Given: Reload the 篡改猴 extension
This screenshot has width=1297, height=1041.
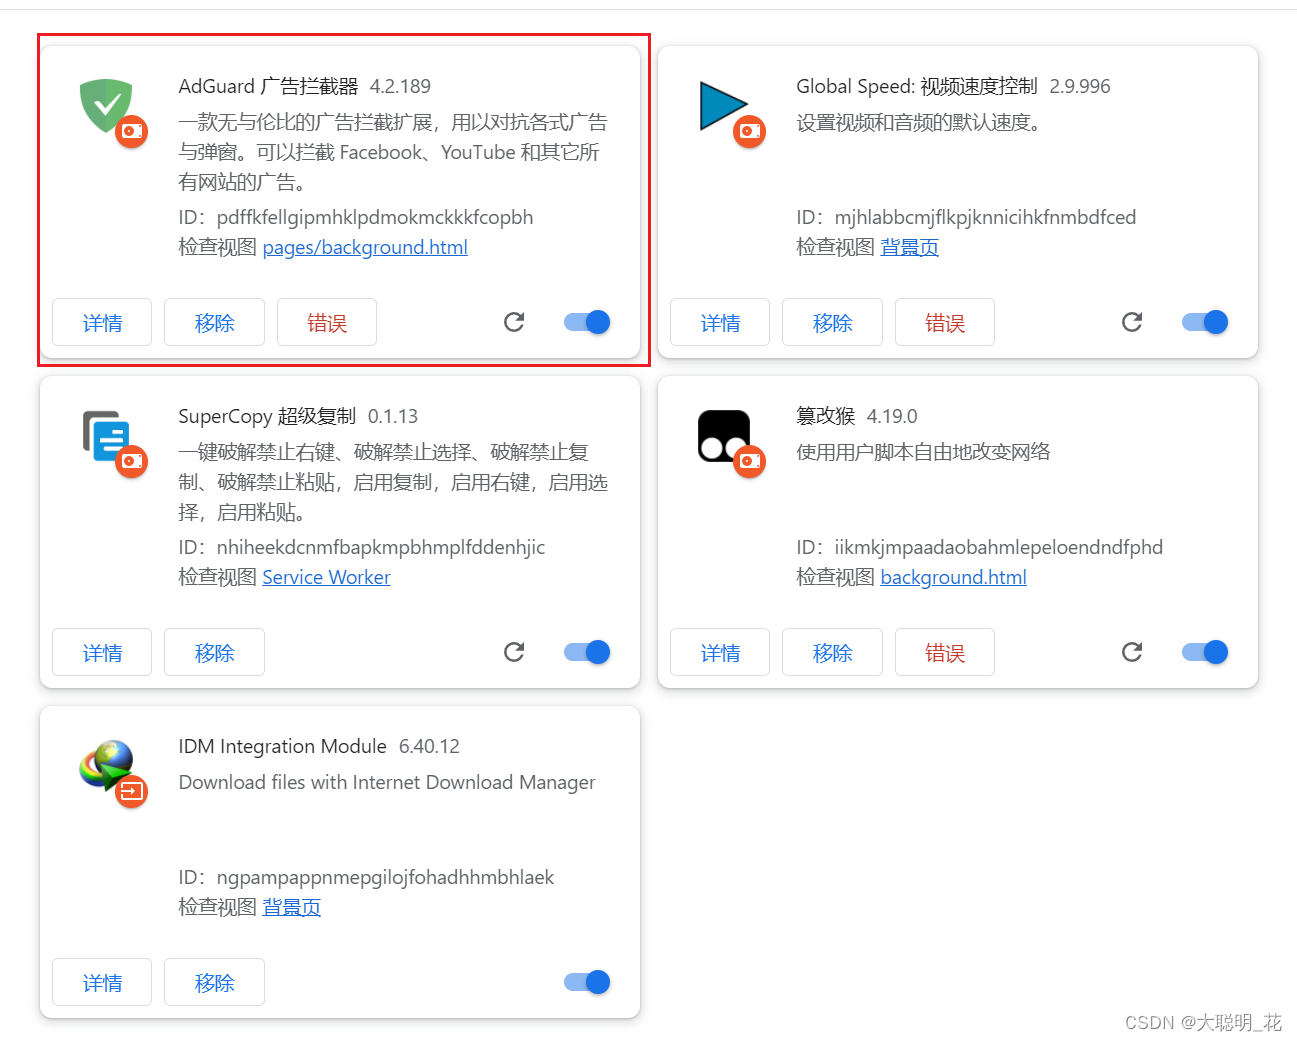Looking at the screenshot, I should [1132, 652].
